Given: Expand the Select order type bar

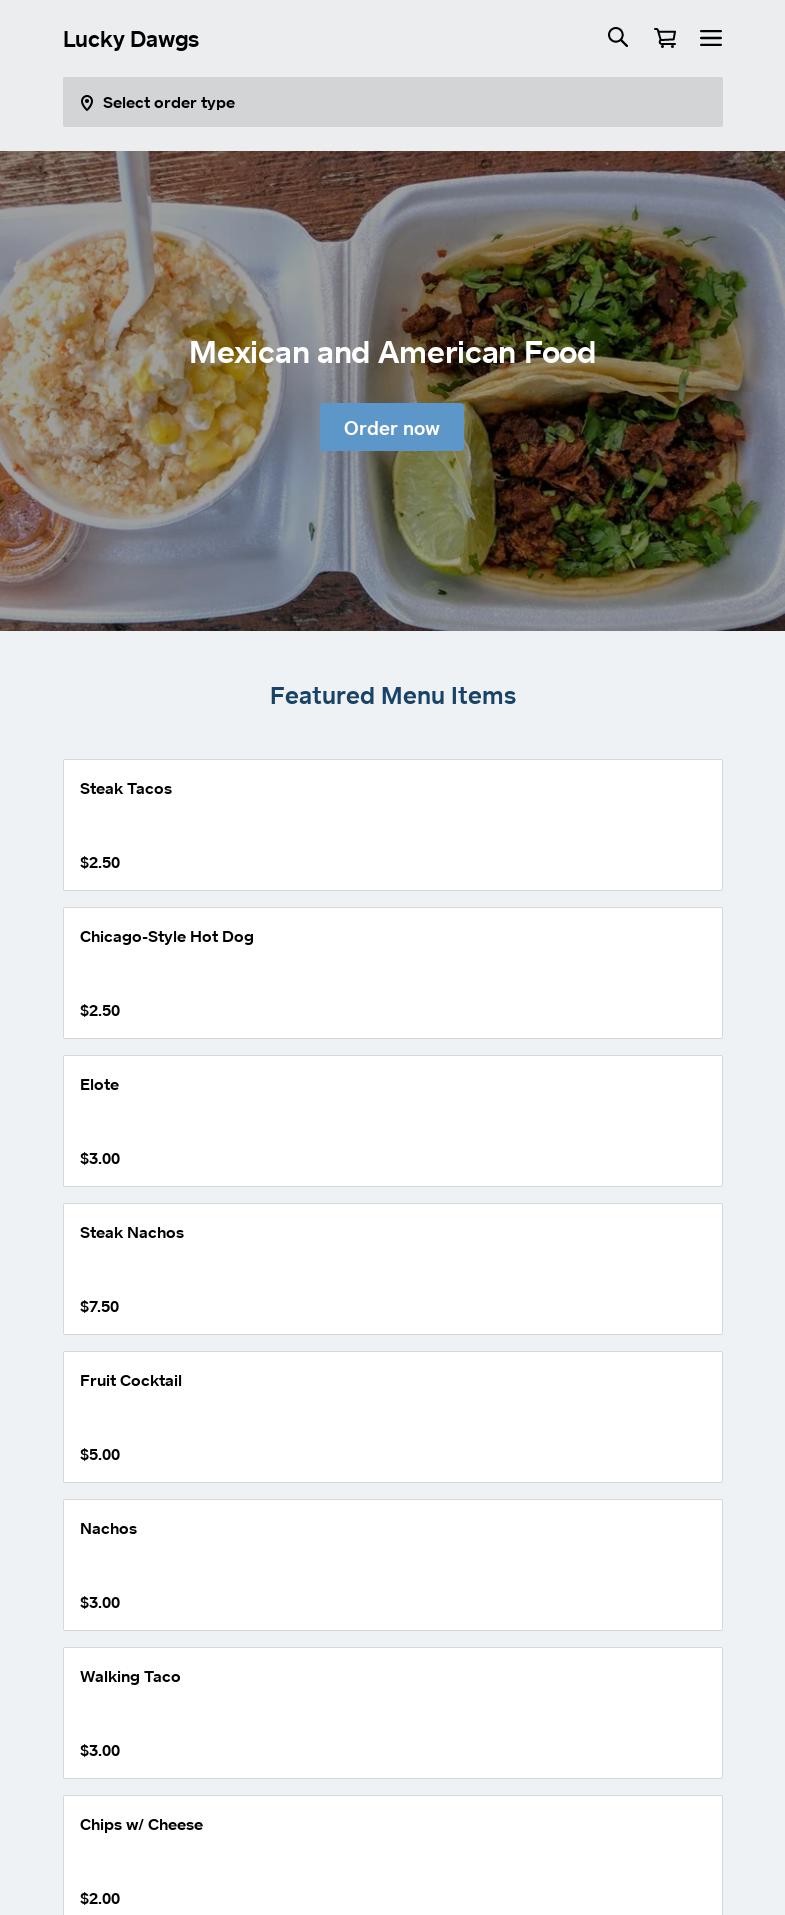Looking at the screenshot, I should (x=392, y=102).
